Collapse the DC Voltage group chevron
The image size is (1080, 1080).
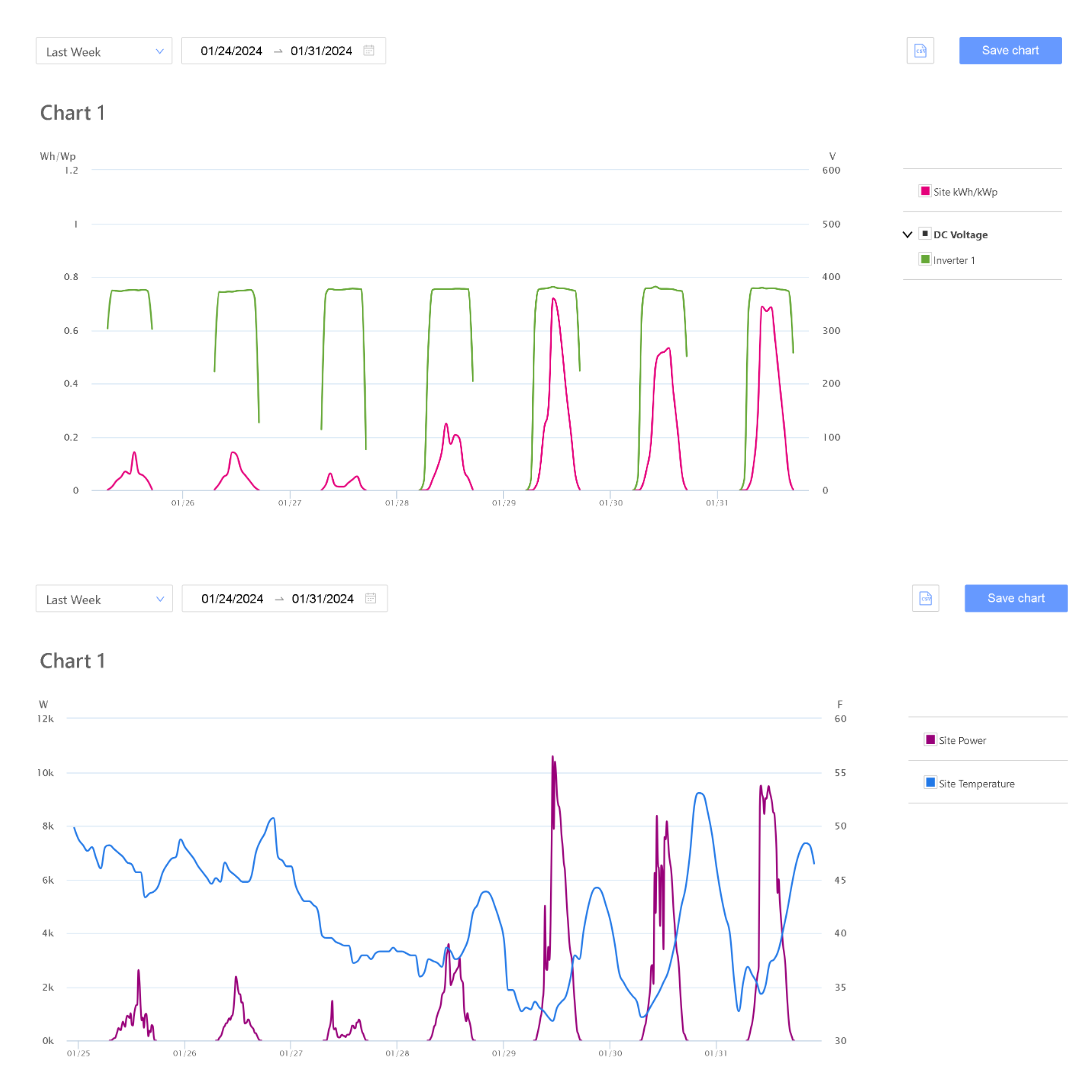click(907, 234)
